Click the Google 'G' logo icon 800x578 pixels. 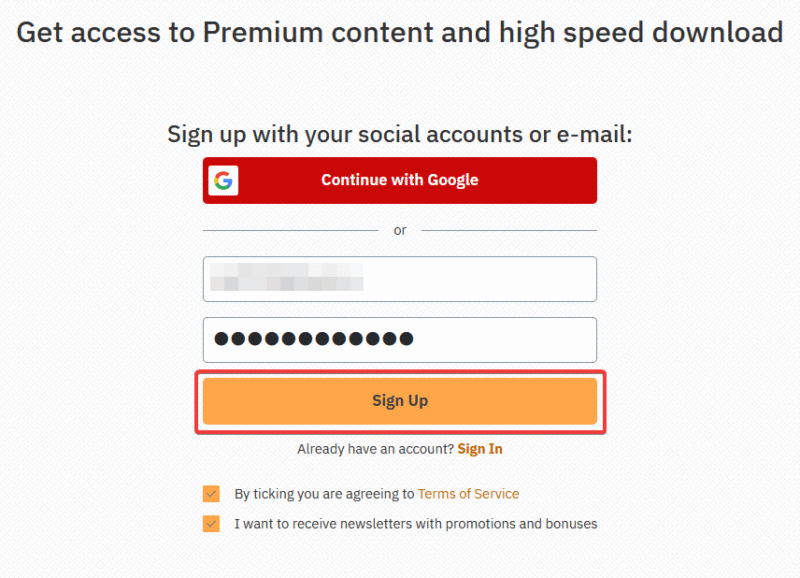pos(223,181)
